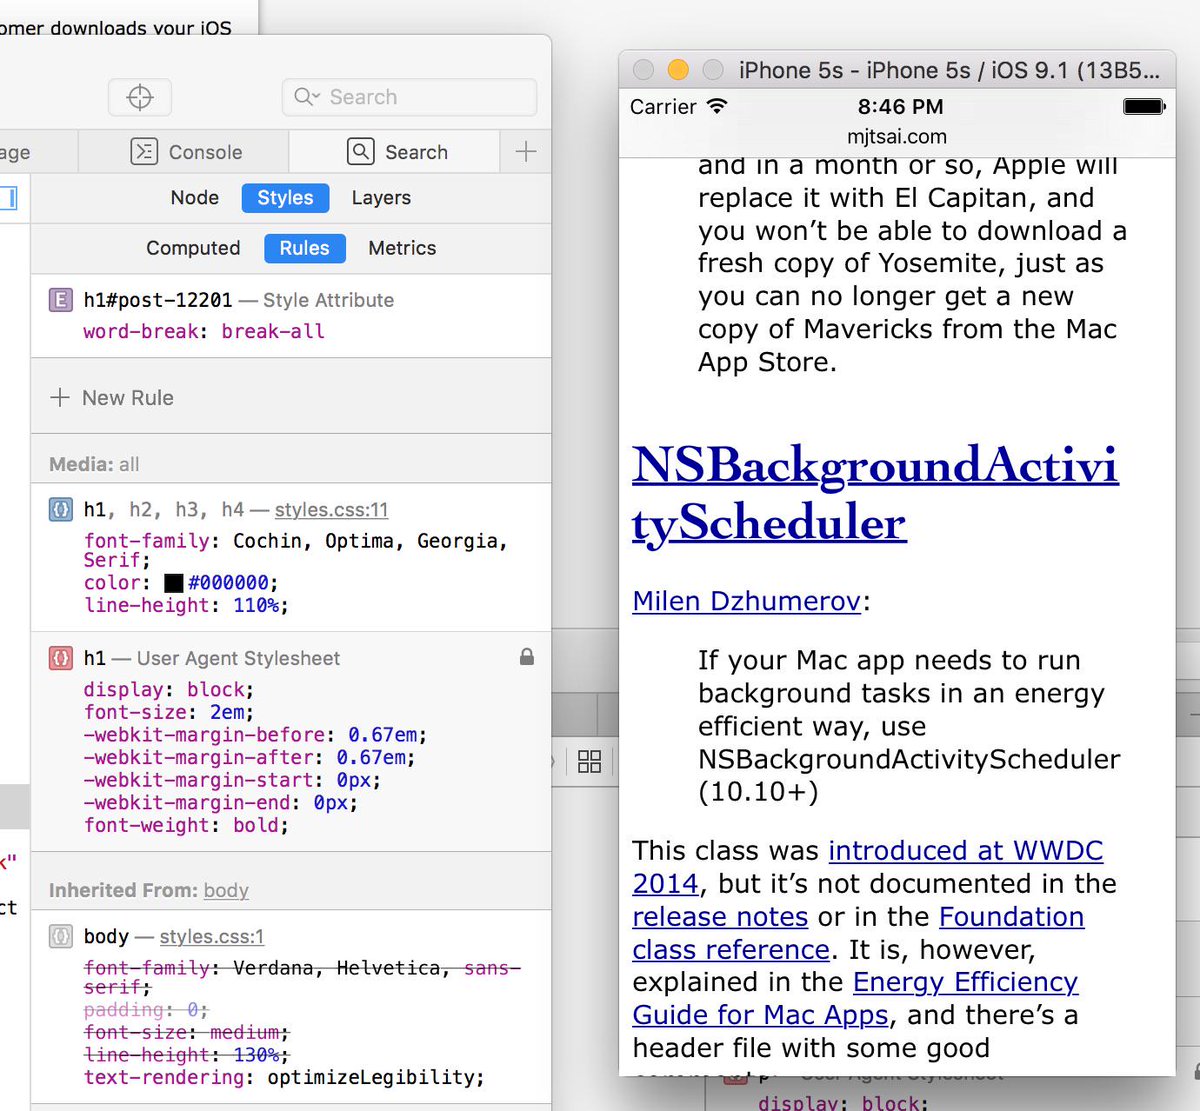Switch to the Node sidebar panel

pos(195,198)
